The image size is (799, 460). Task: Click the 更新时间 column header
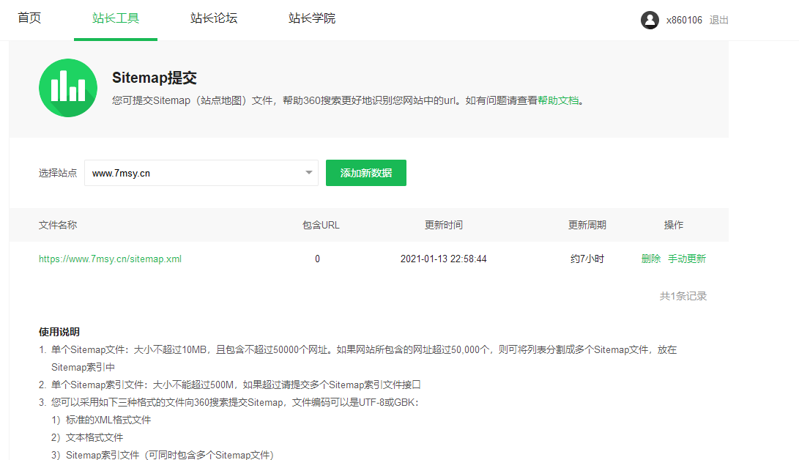pos(443,225)
